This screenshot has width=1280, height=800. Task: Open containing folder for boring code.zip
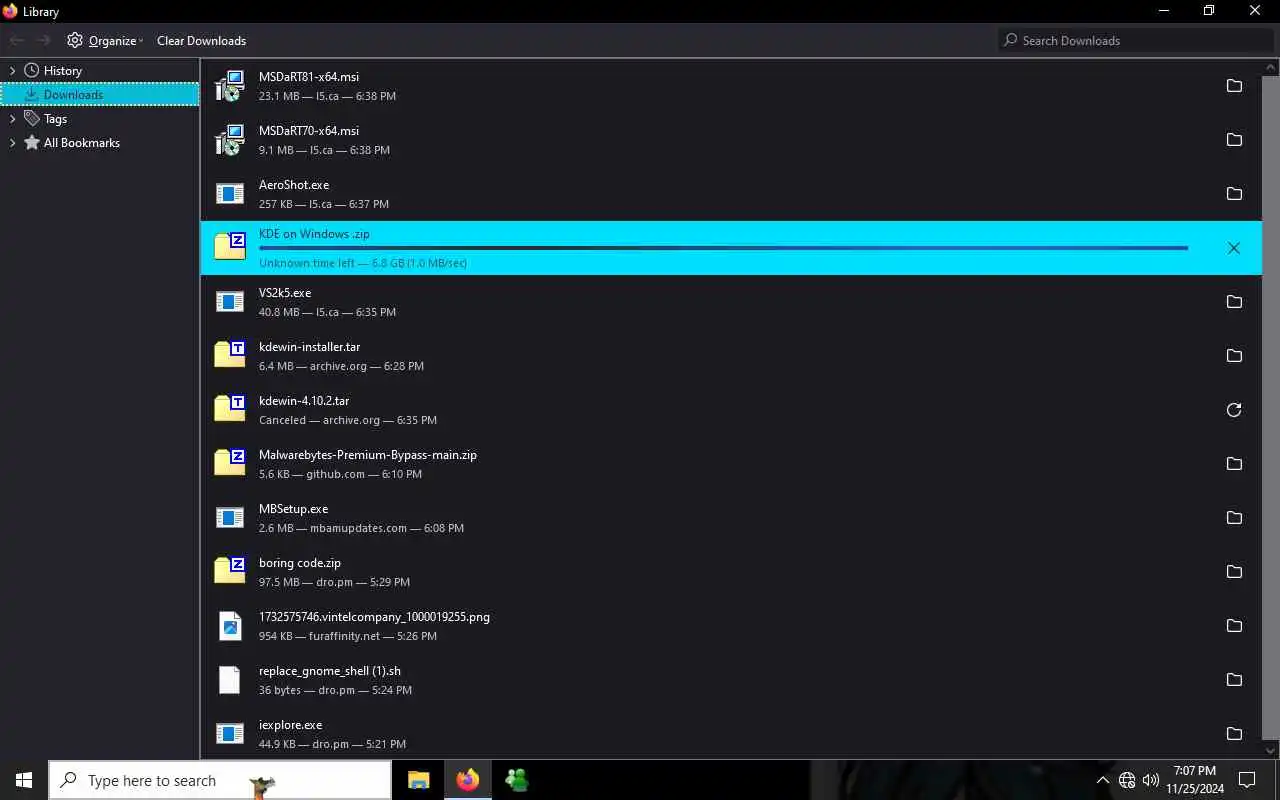tap(1234, 572)
